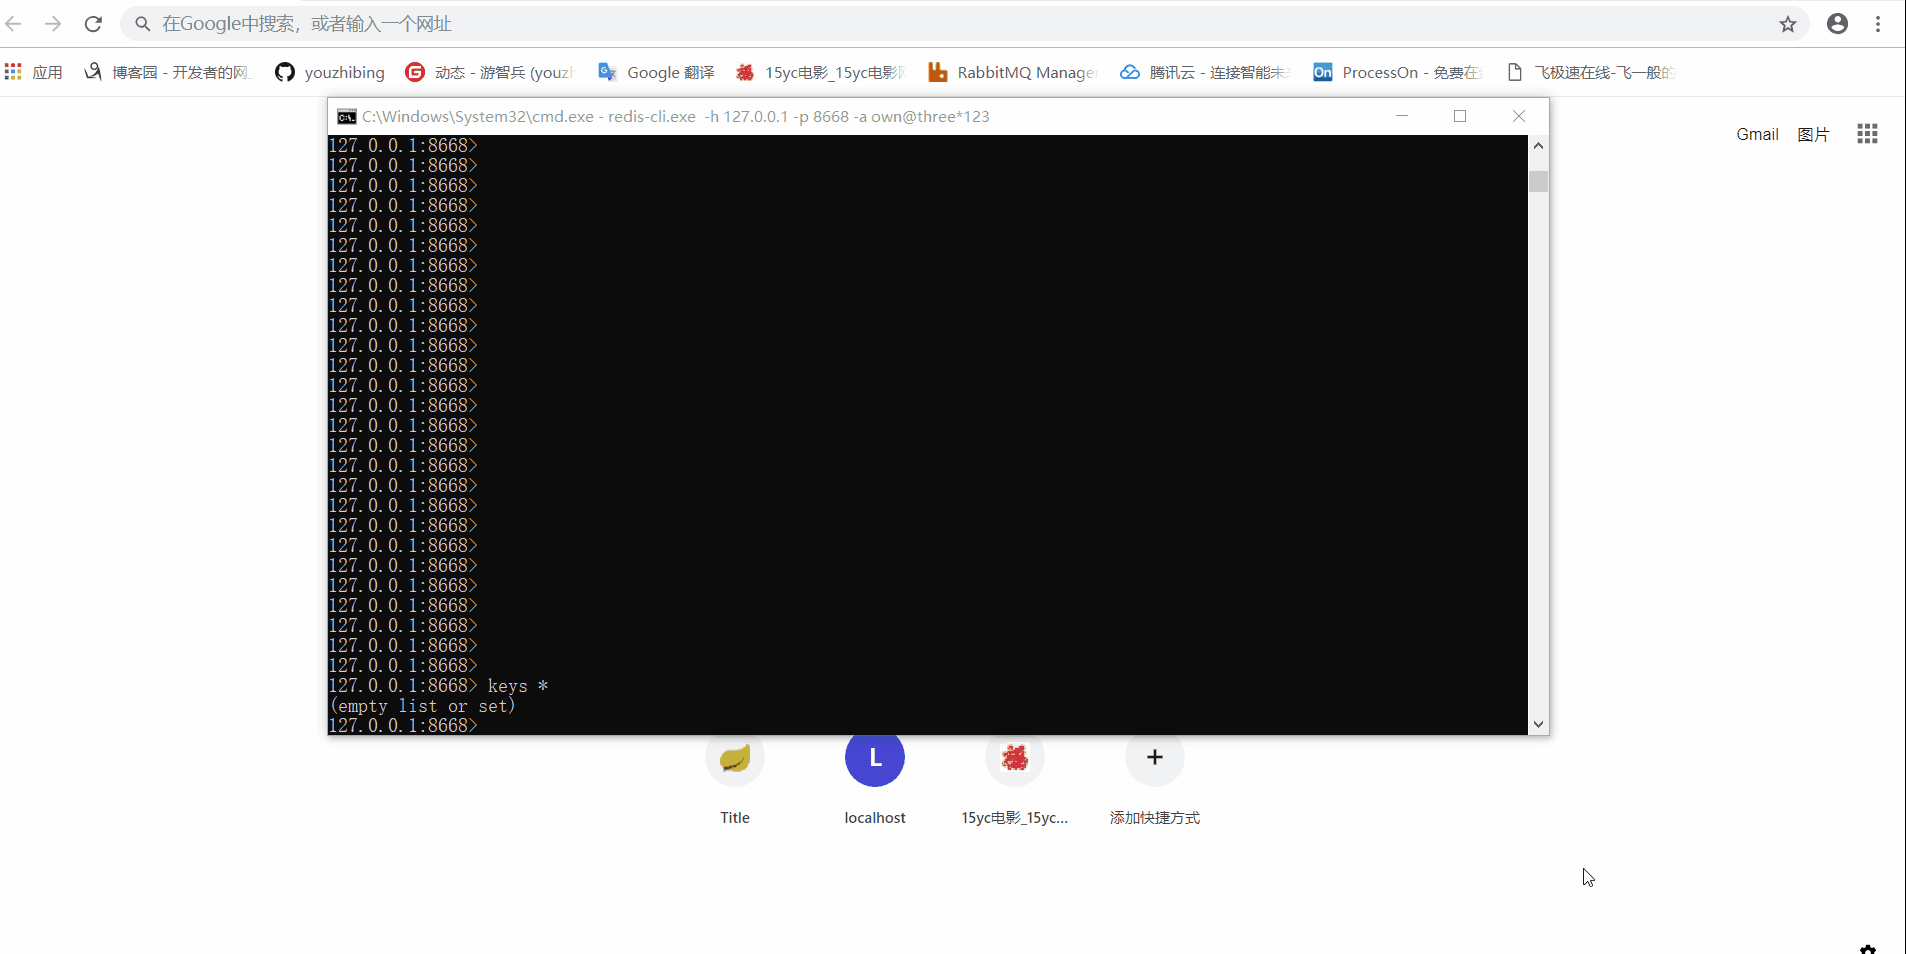Open the RabbitMQ Management bookmark
Screen dimensions: 1906x954
(x=1012, y=72)
